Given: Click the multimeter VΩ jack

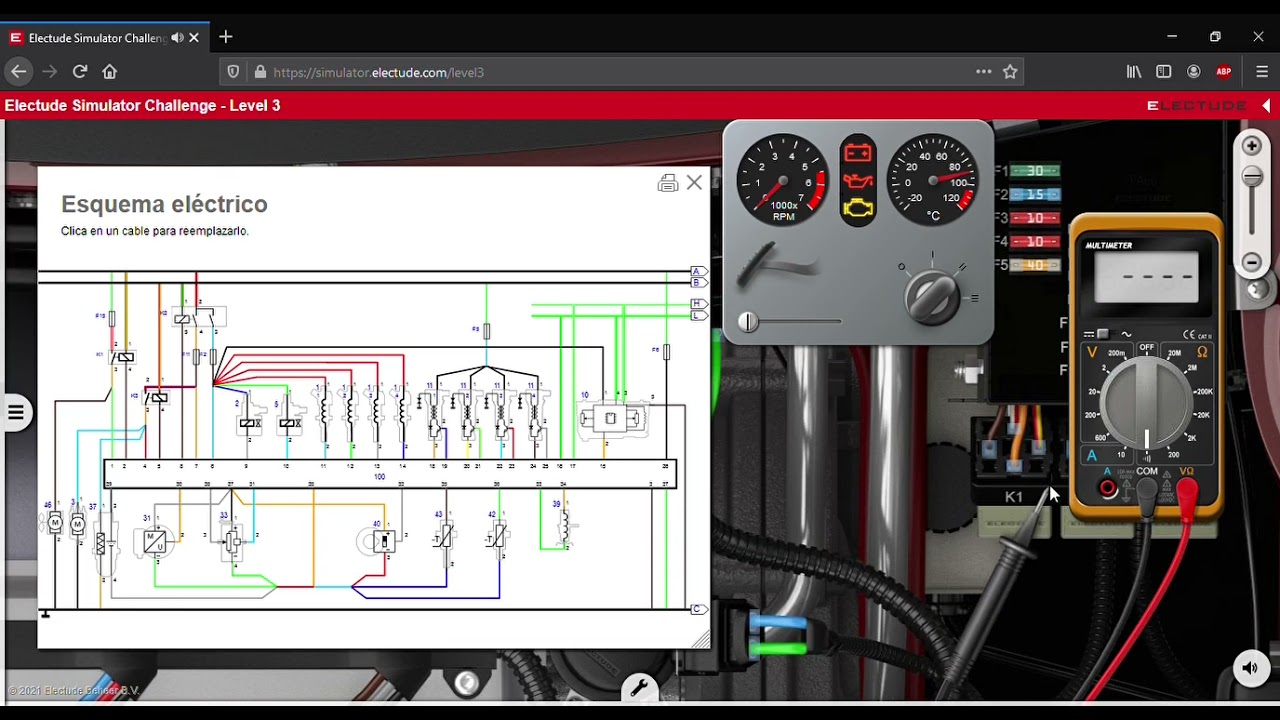Looking at the screenshot, I should coord(1187,489).
